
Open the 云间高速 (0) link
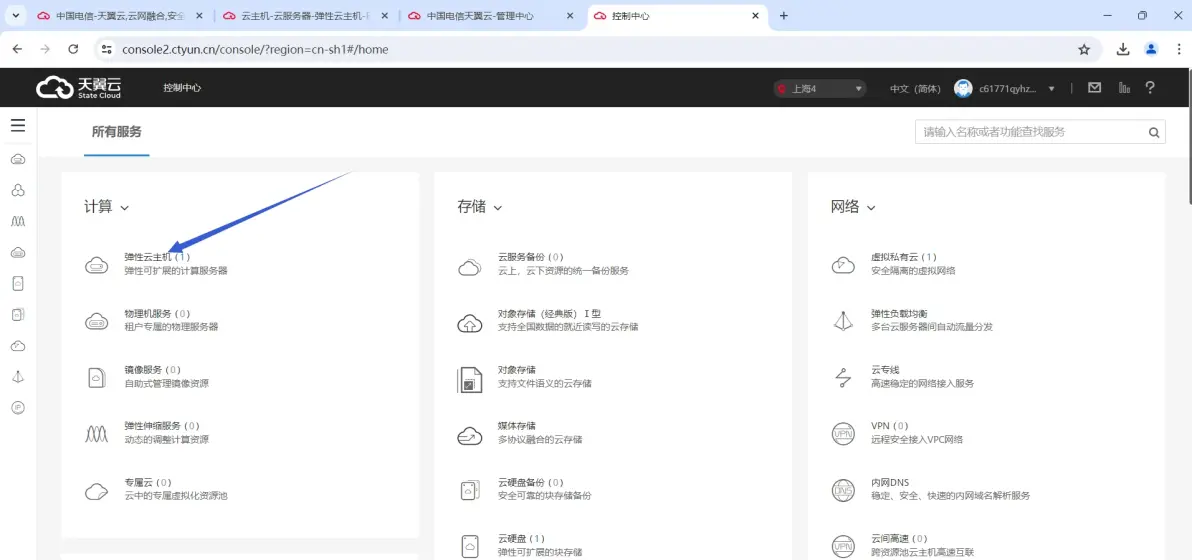(899, 538)
